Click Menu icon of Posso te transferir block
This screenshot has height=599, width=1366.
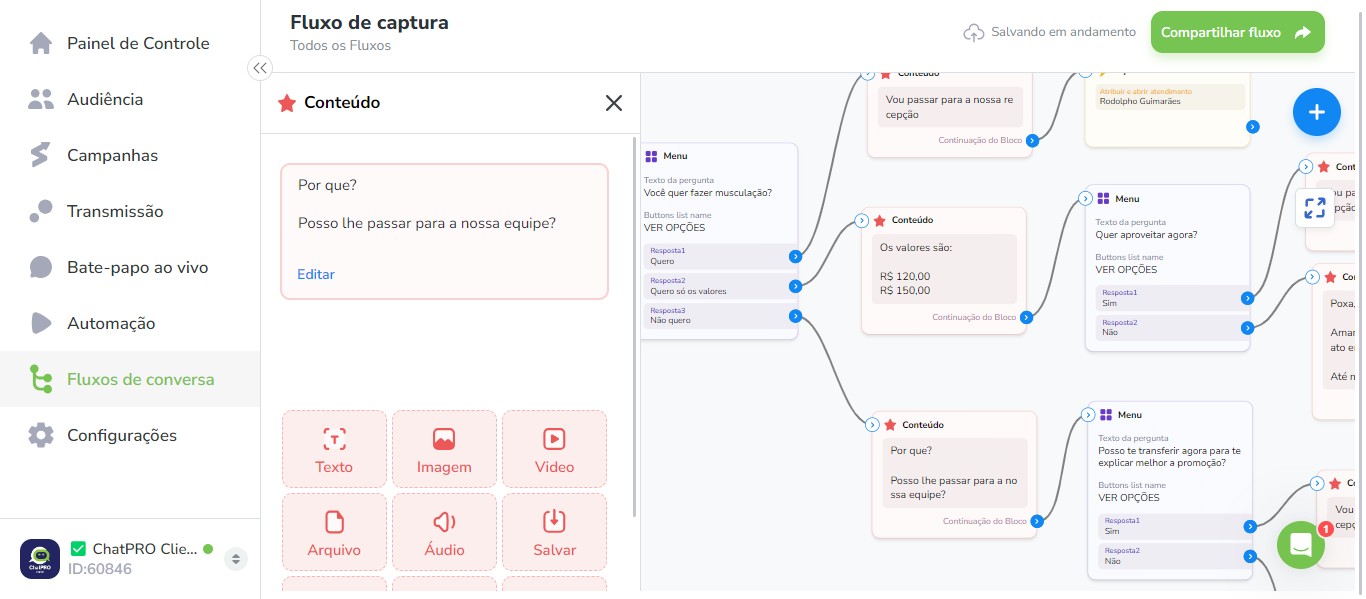click(x=1106, y=414)
